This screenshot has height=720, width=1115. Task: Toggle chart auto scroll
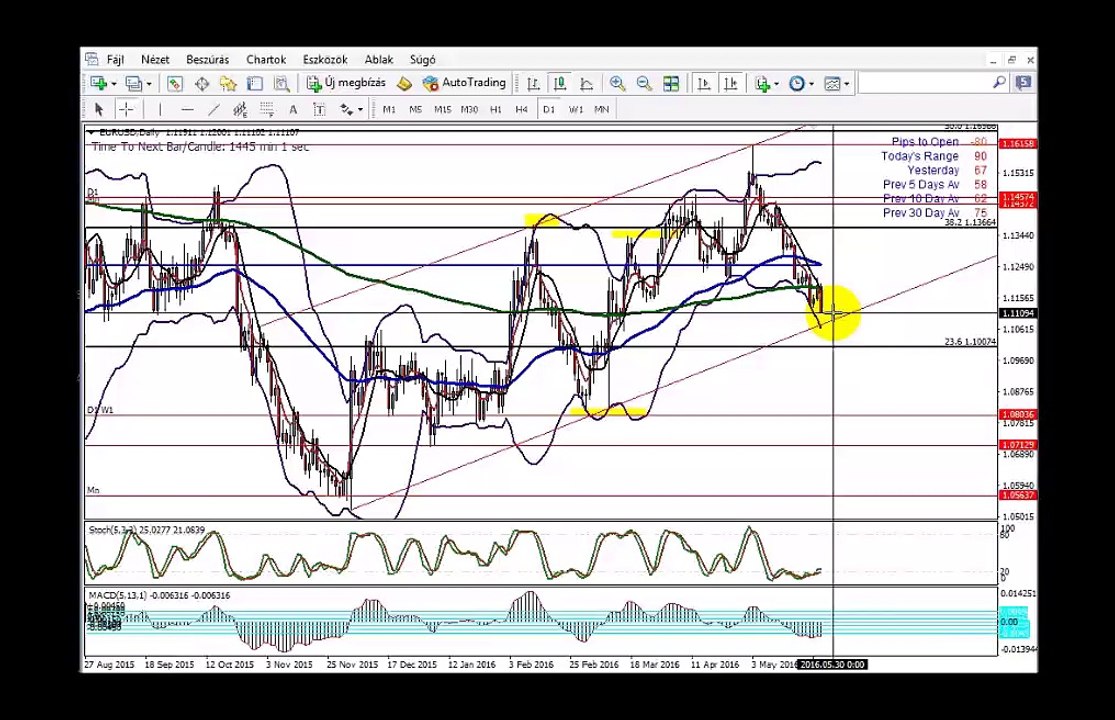(x=704, y=84)
